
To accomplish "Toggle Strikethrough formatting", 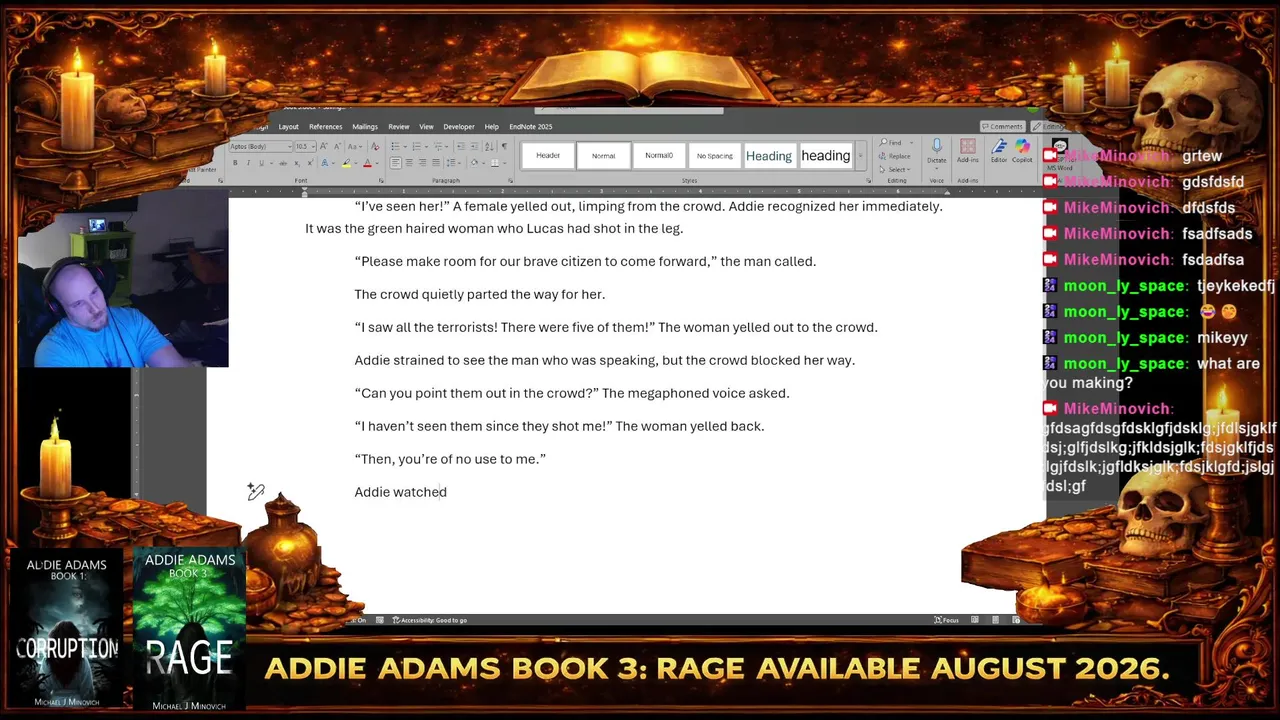I will (x=283, y=163).
